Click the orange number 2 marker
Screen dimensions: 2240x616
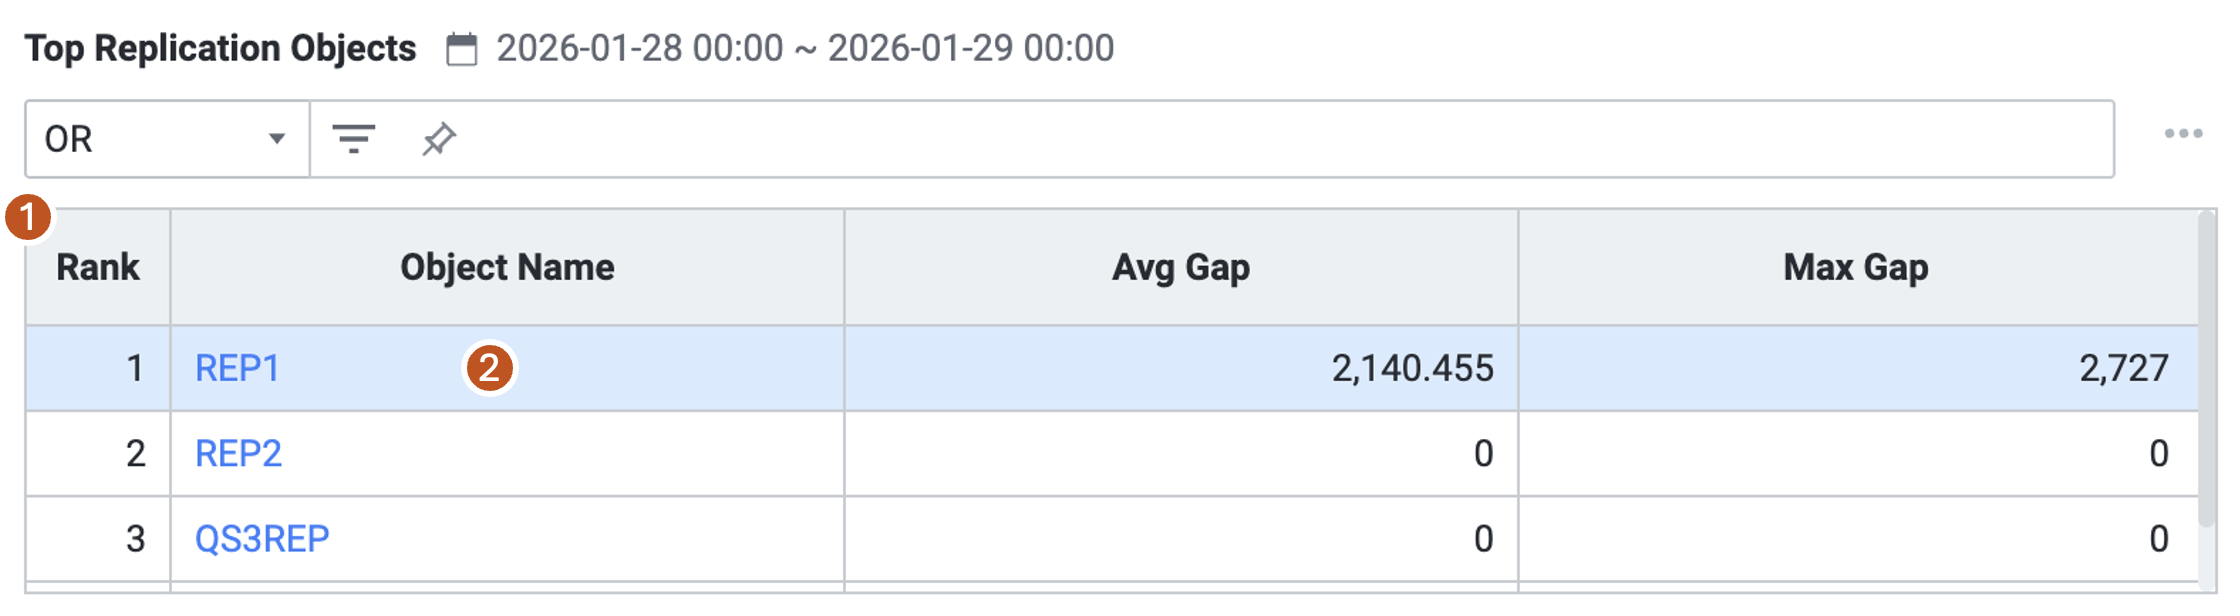489,369
